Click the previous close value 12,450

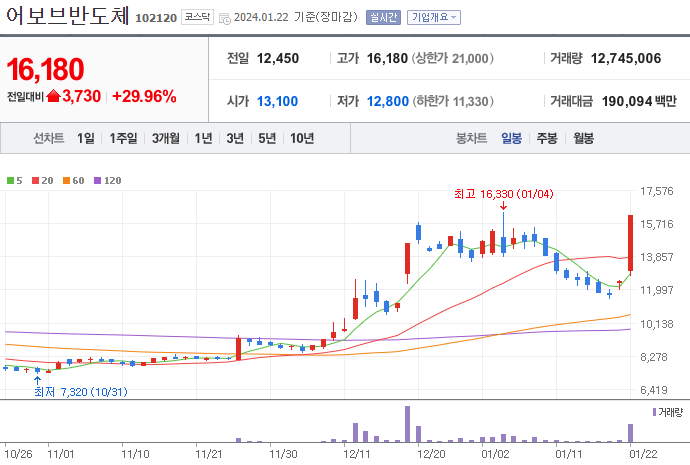coord(278,58)
